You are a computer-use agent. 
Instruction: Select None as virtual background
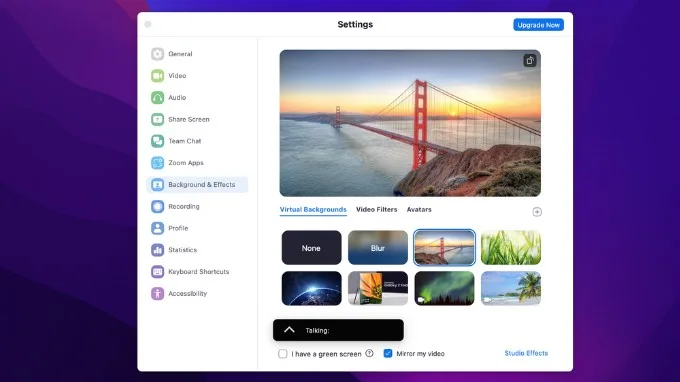[311, 248]
